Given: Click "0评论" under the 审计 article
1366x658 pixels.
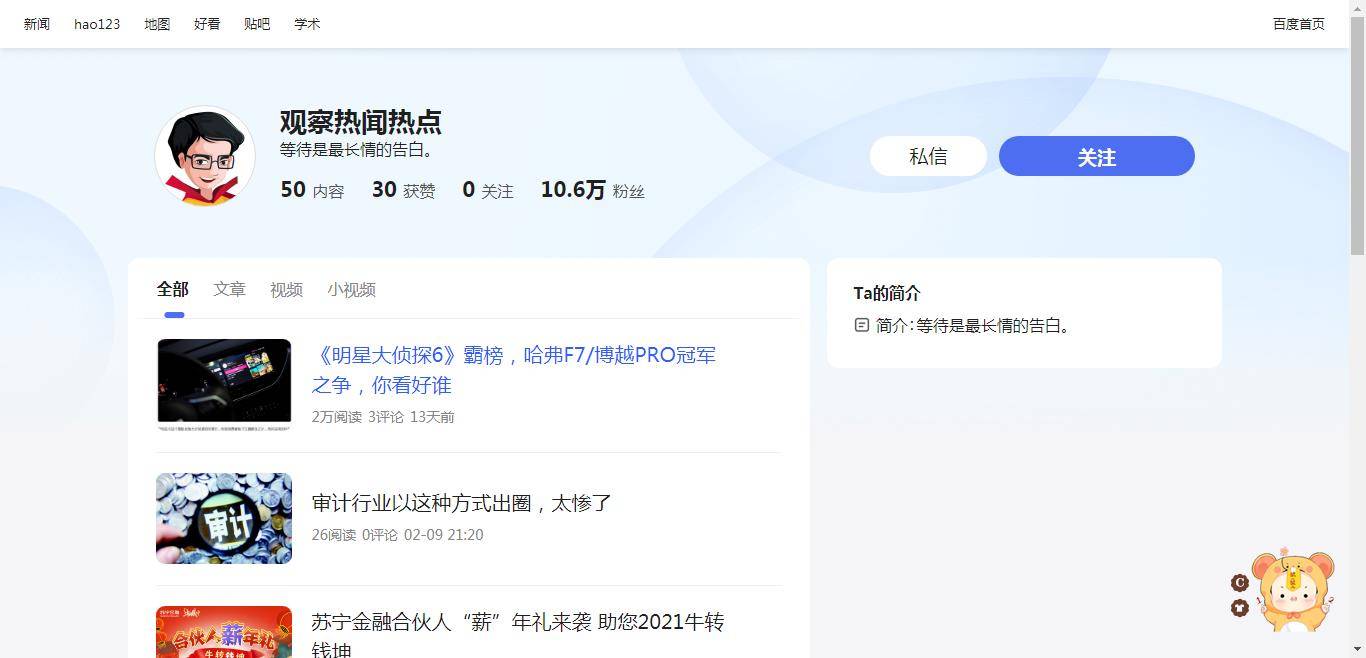Looking at the screenshot, I should (x=380, y=535).
